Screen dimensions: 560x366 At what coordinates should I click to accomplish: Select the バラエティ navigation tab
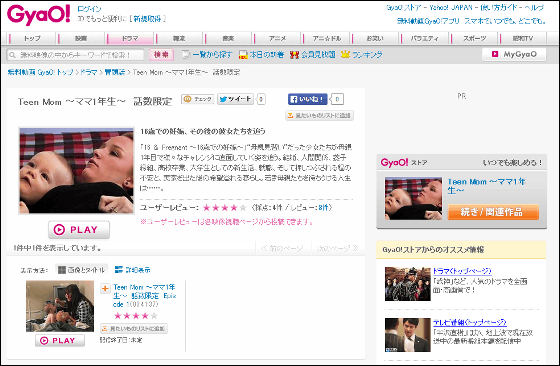[x=425, y=38]
